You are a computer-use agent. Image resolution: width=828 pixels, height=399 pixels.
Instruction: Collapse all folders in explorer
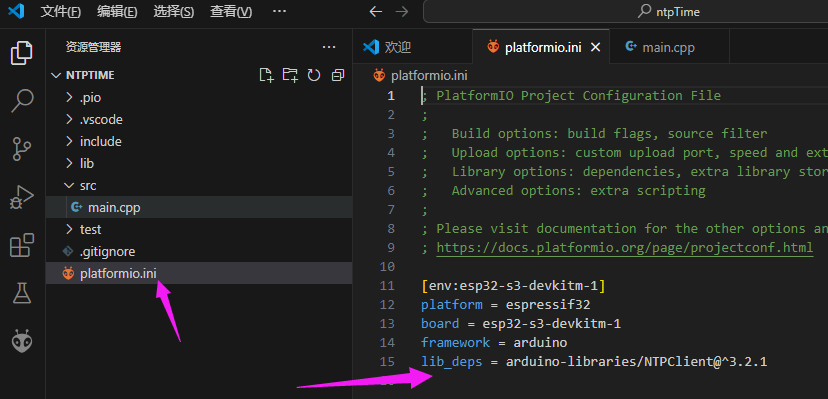(338, 75)
